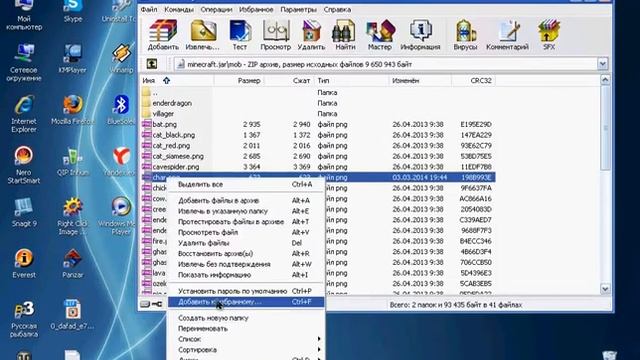
Task: Click the Тест toolbar icon
Action: pyautogui.click(x=240, y=35)
